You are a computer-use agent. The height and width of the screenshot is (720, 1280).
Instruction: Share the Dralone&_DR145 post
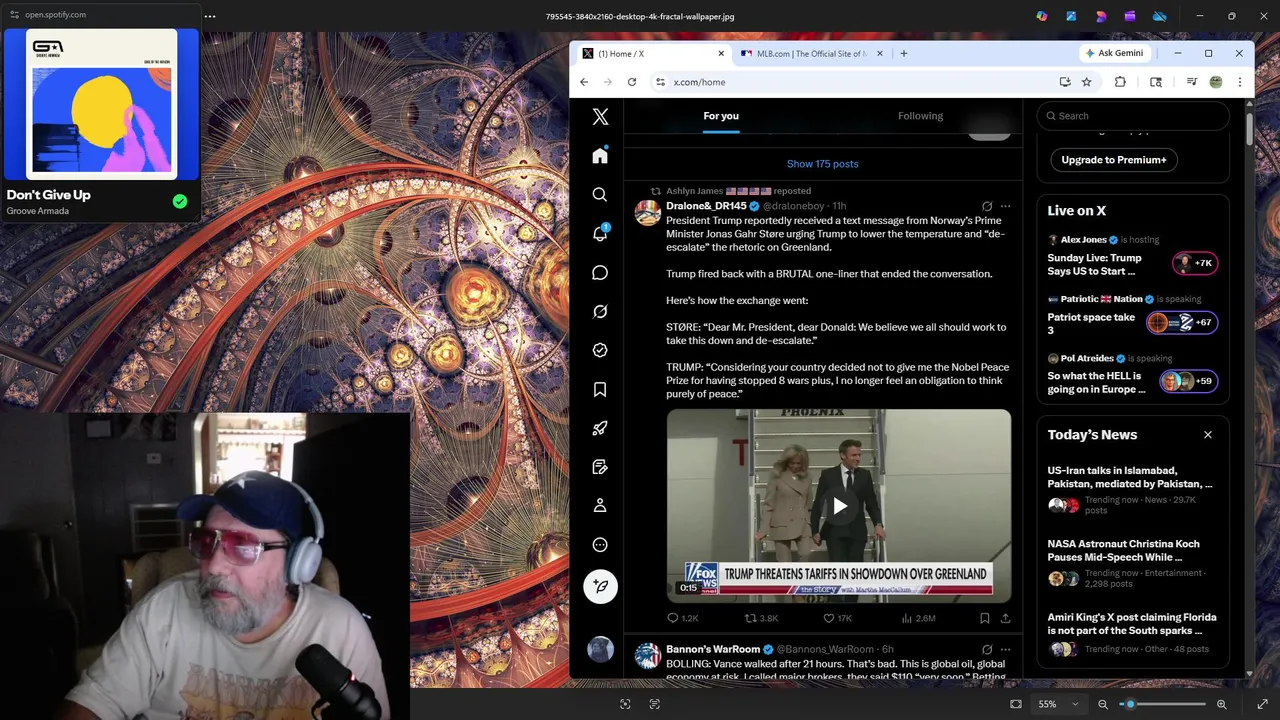[x=1005, y=618]
